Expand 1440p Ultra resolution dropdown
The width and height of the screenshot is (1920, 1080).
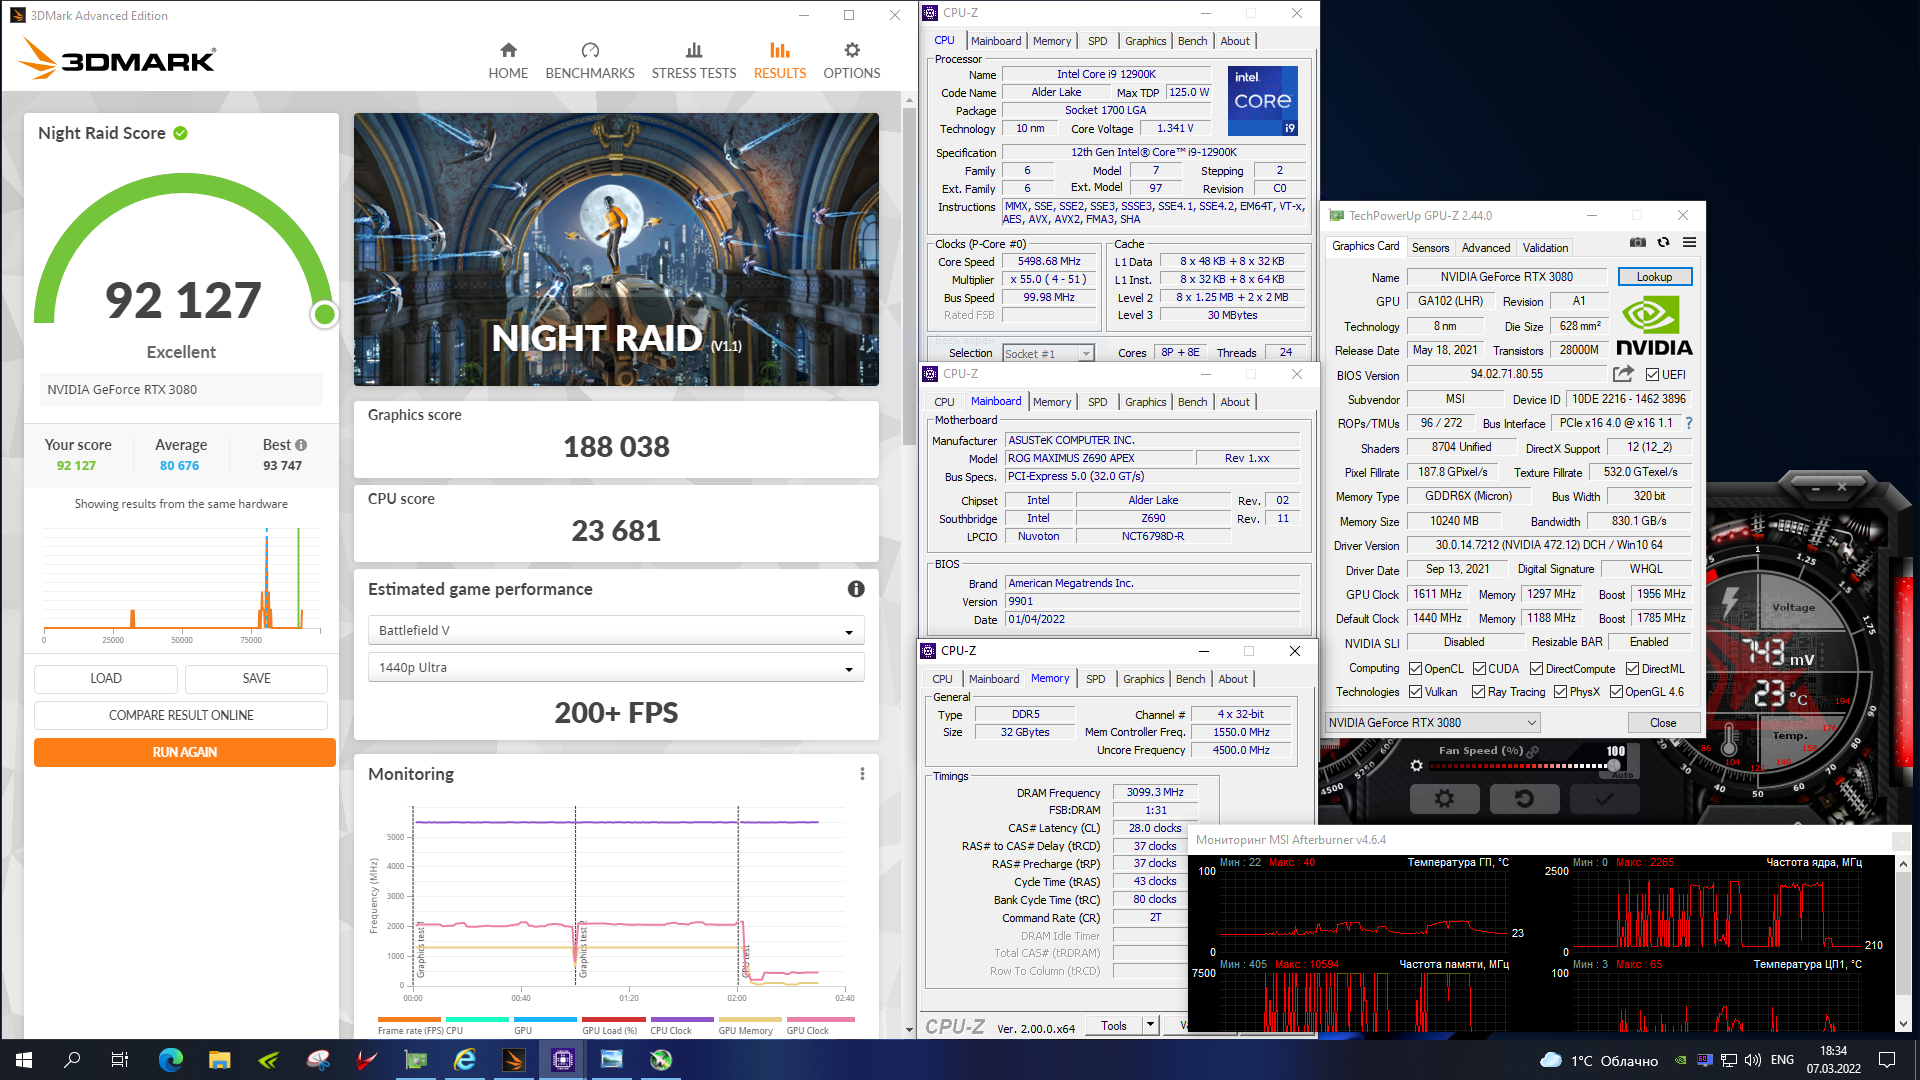tap(616, 667)
